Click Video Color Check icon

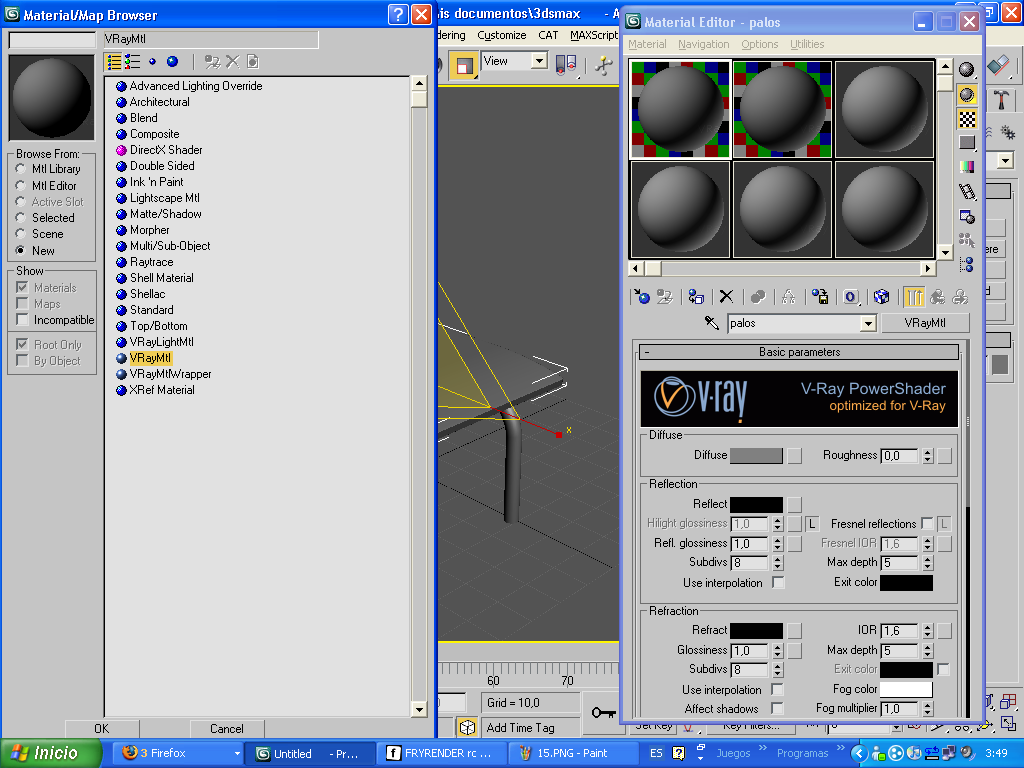[967, 167]
